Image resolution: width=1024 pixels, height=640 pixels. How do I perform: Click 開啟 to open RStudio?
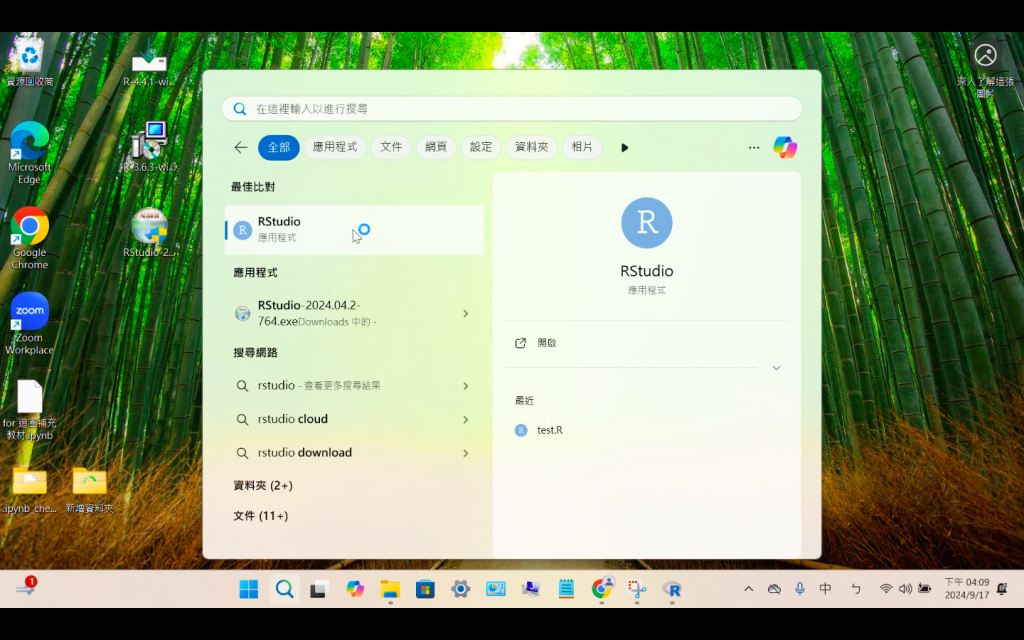[x=547, y=343]
